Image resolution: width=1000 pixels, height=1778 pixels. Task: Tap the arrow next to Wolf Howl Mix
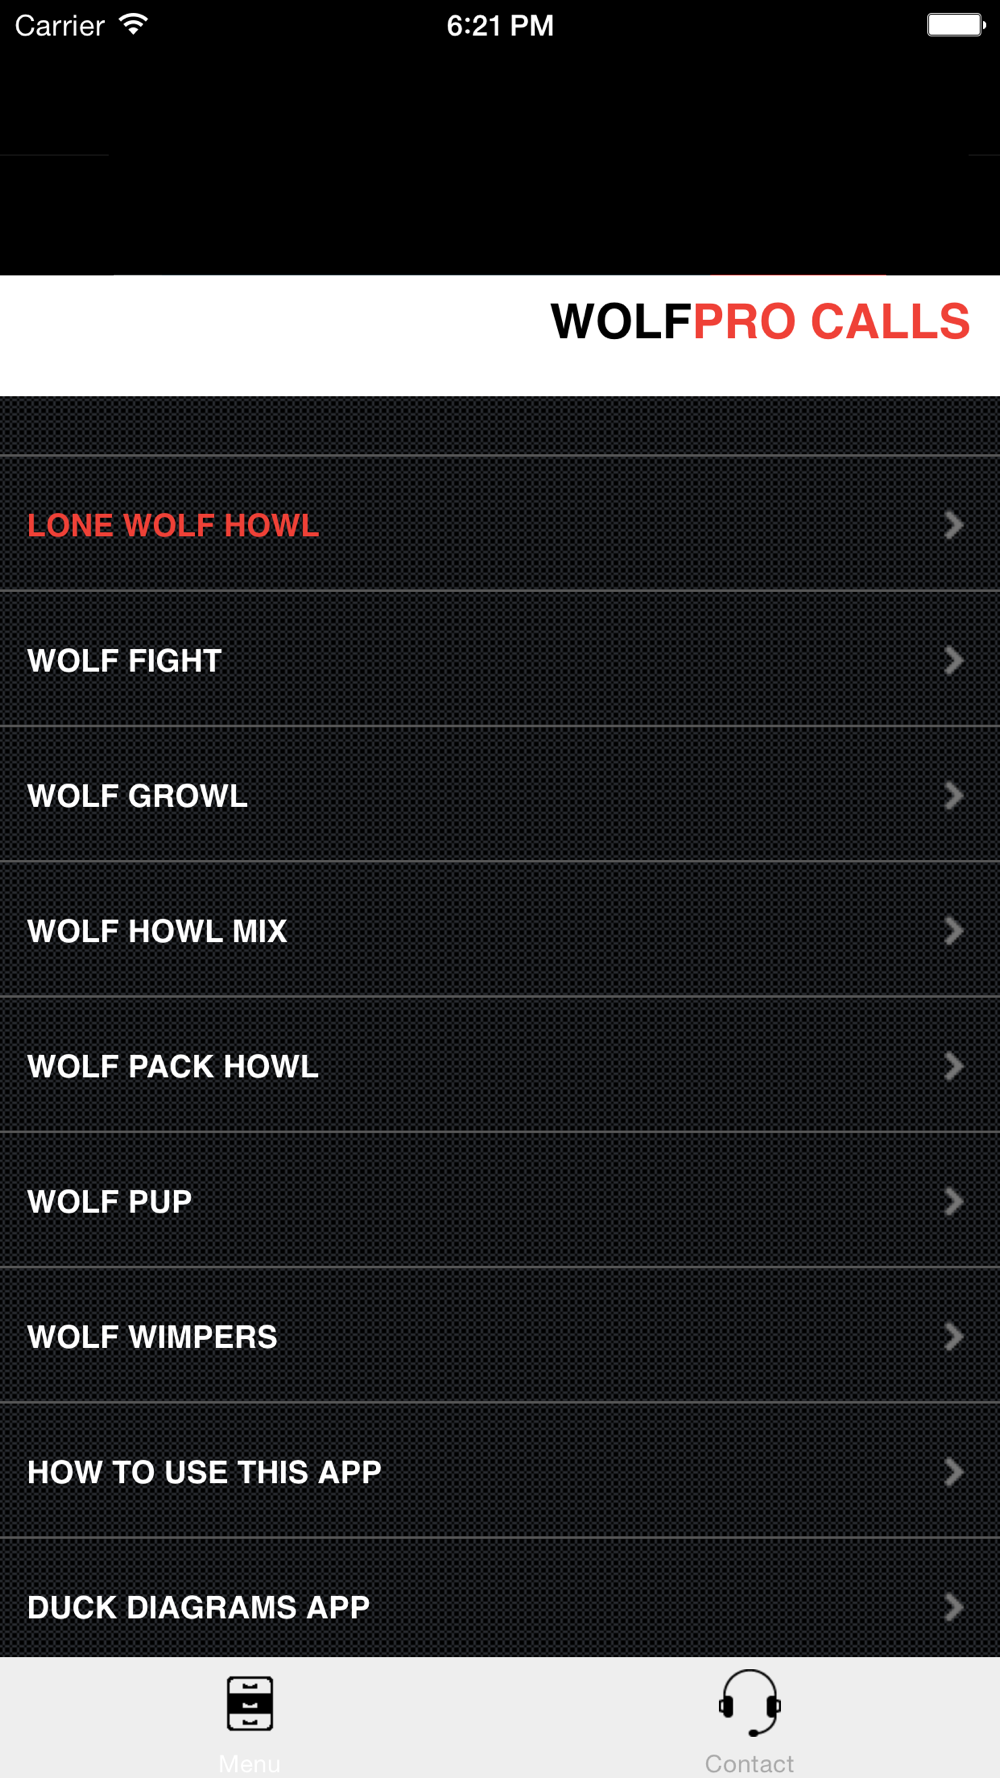[x=954, y=931]
